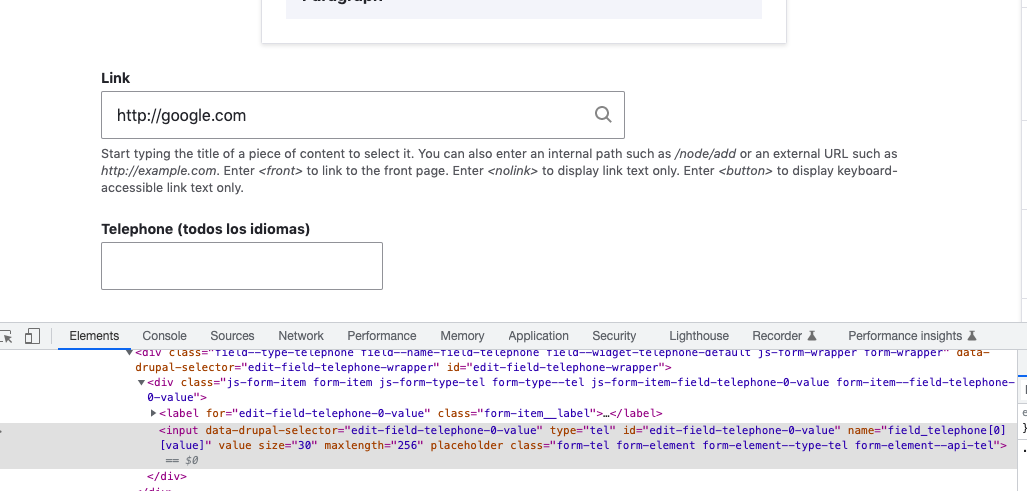Open the Sources tab
Screen dimensions: 1027x491
click(232, 336)
